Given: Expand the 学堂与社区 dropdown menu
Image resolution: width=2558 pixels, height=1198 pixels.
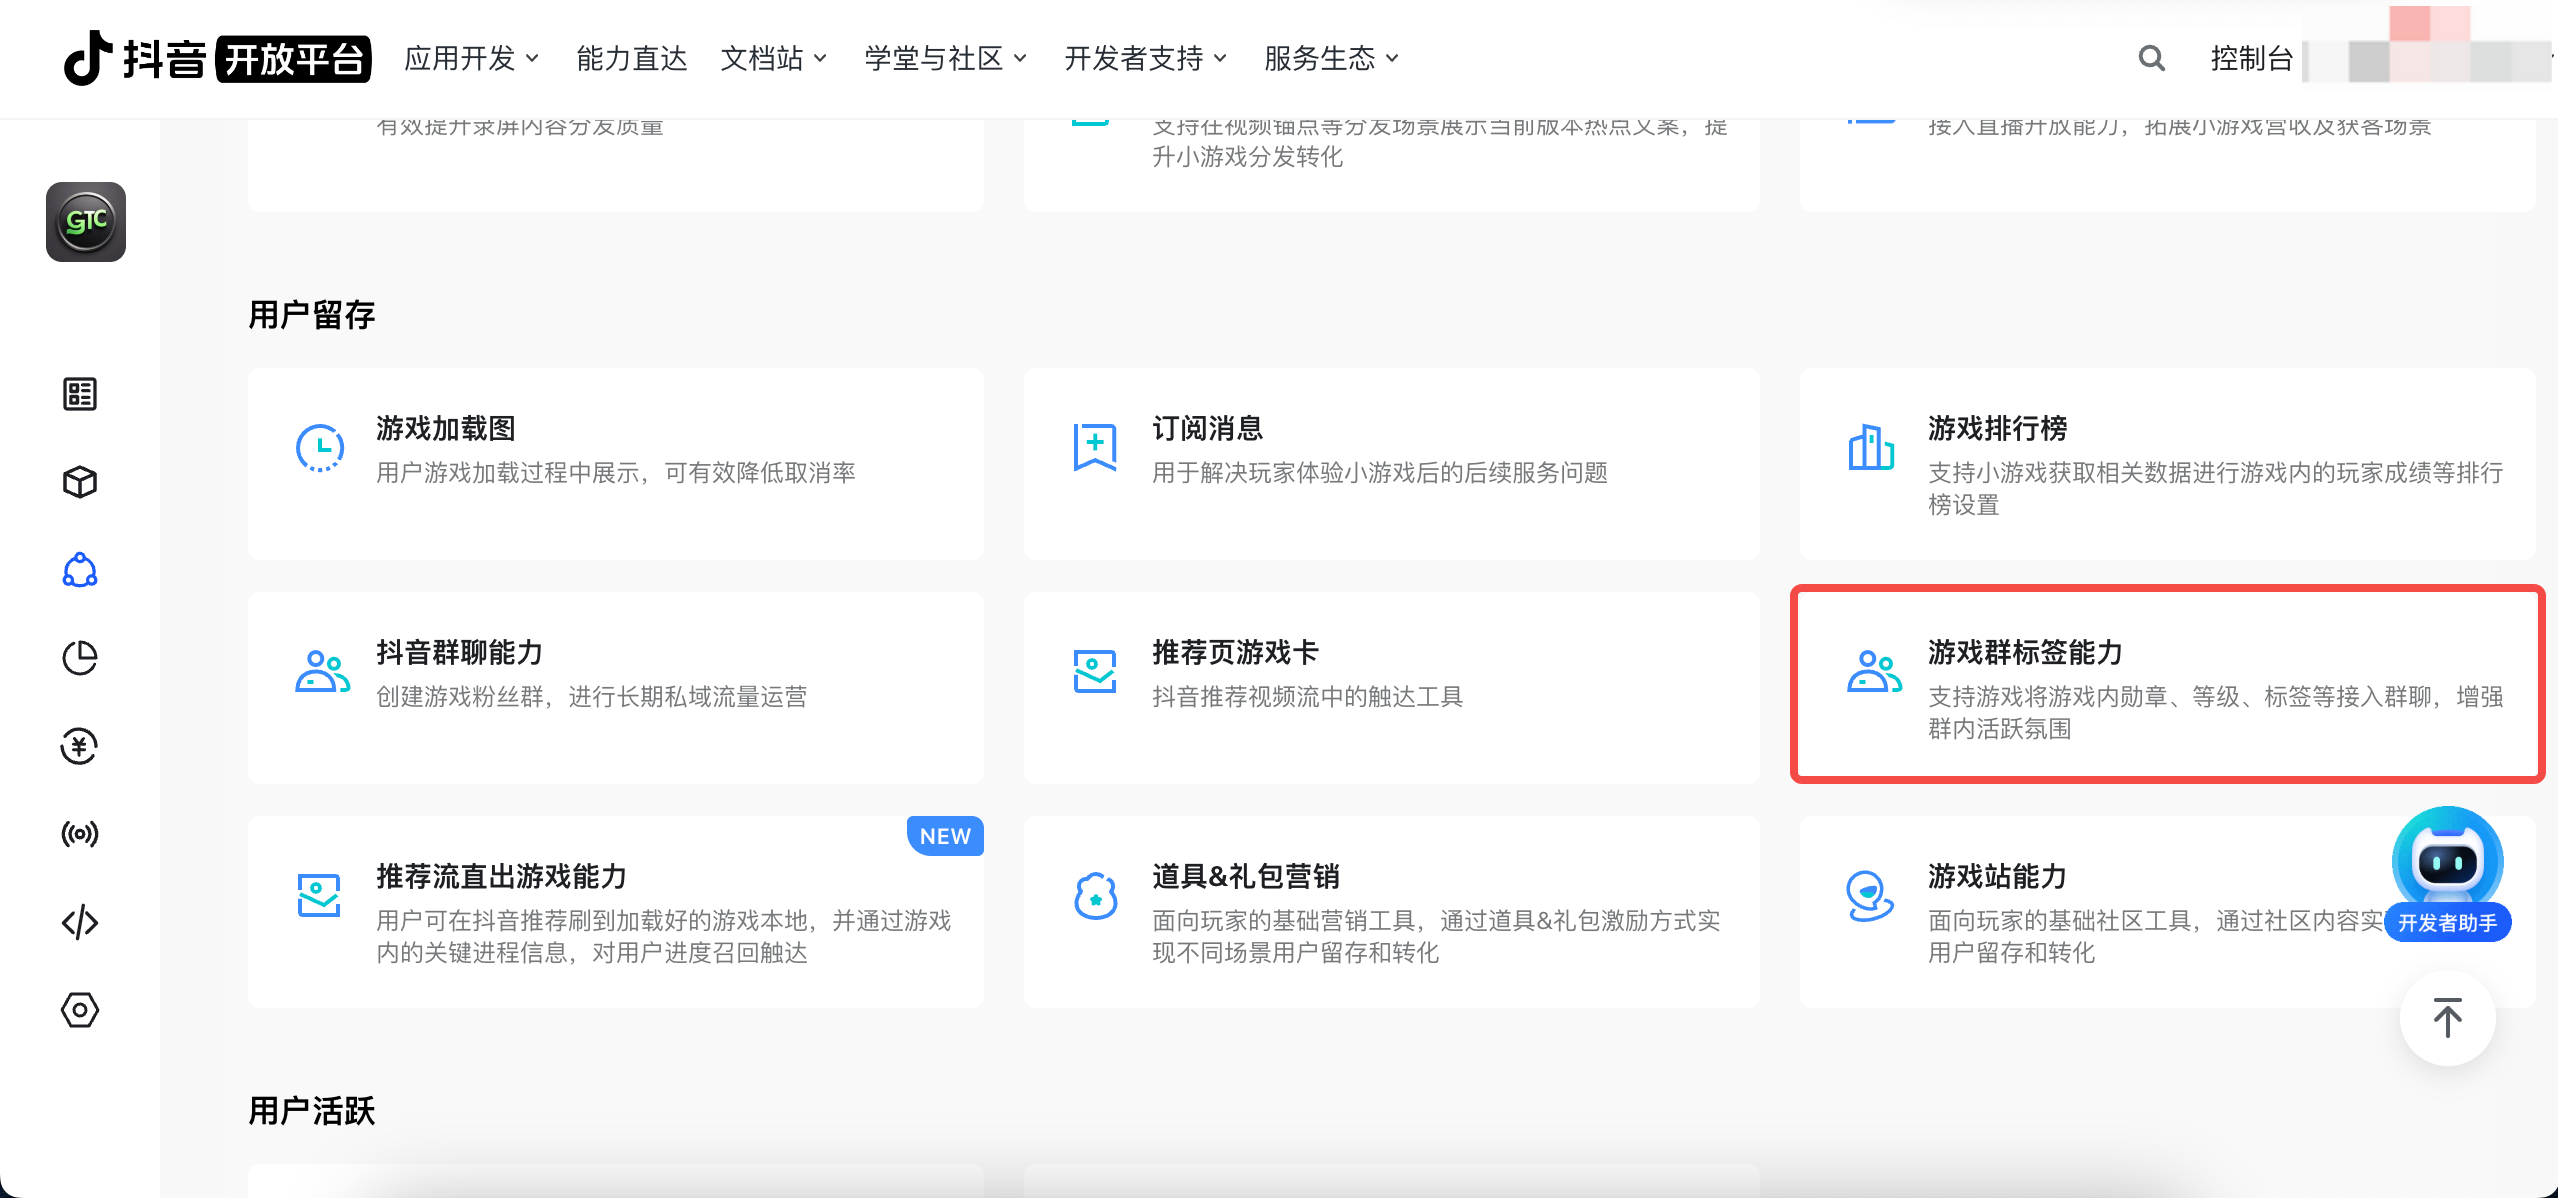Looking at the screenshot, I should click(946, 58).
